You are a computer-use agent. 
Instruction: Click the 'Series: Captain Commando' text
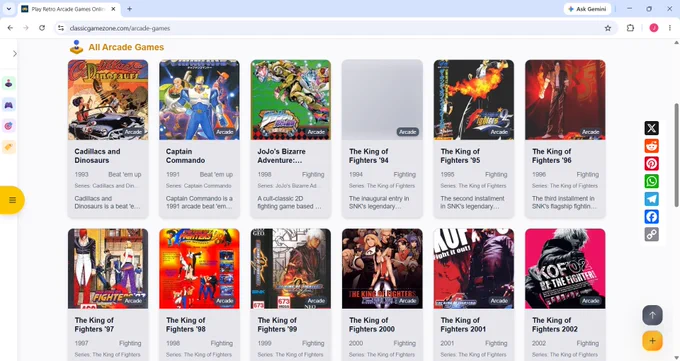pyautogui.click(x=199, y=186)
